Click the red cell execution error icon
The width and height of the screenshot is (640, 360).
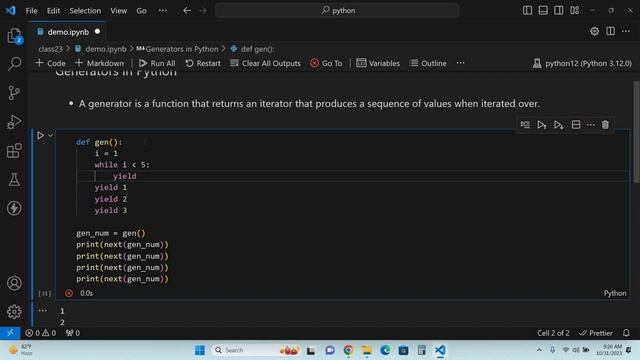click(69, 293)
